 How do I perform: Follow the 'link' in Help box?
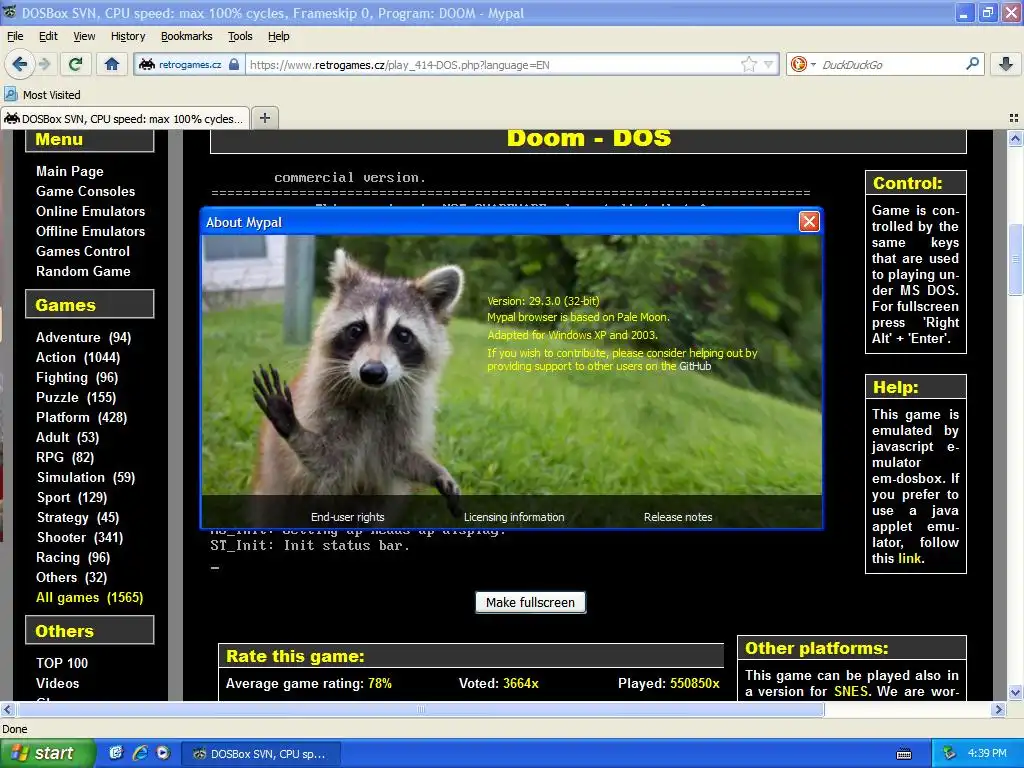tap(909, 558)
